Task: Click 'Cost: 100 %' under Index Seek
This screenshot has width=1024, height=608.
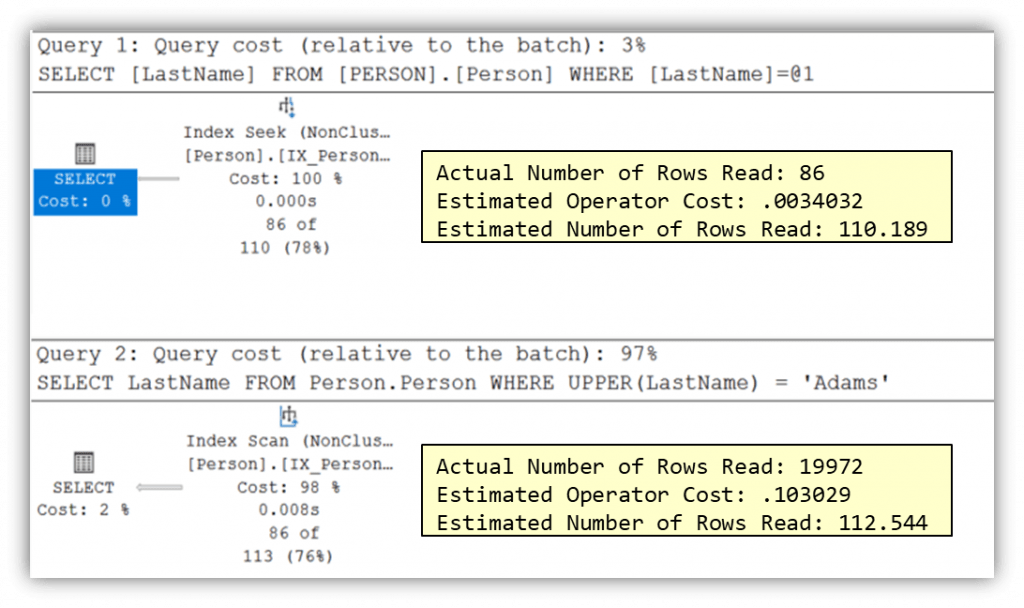Action: [287, 179]
